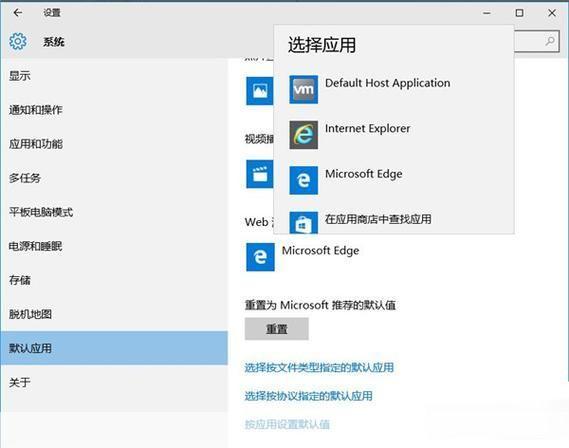Select the VMware Default Host Application icon

(303, 89)
